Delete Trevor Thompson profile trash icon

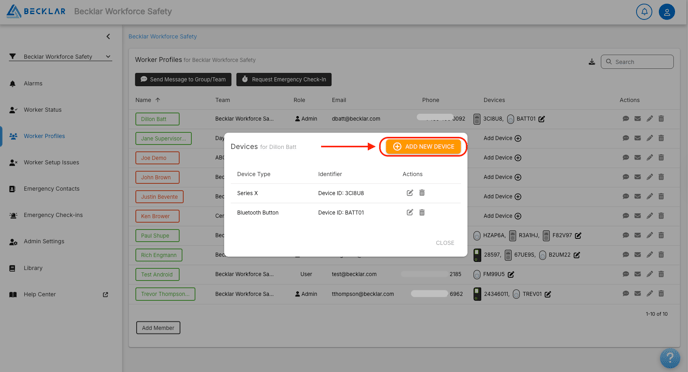661,293
